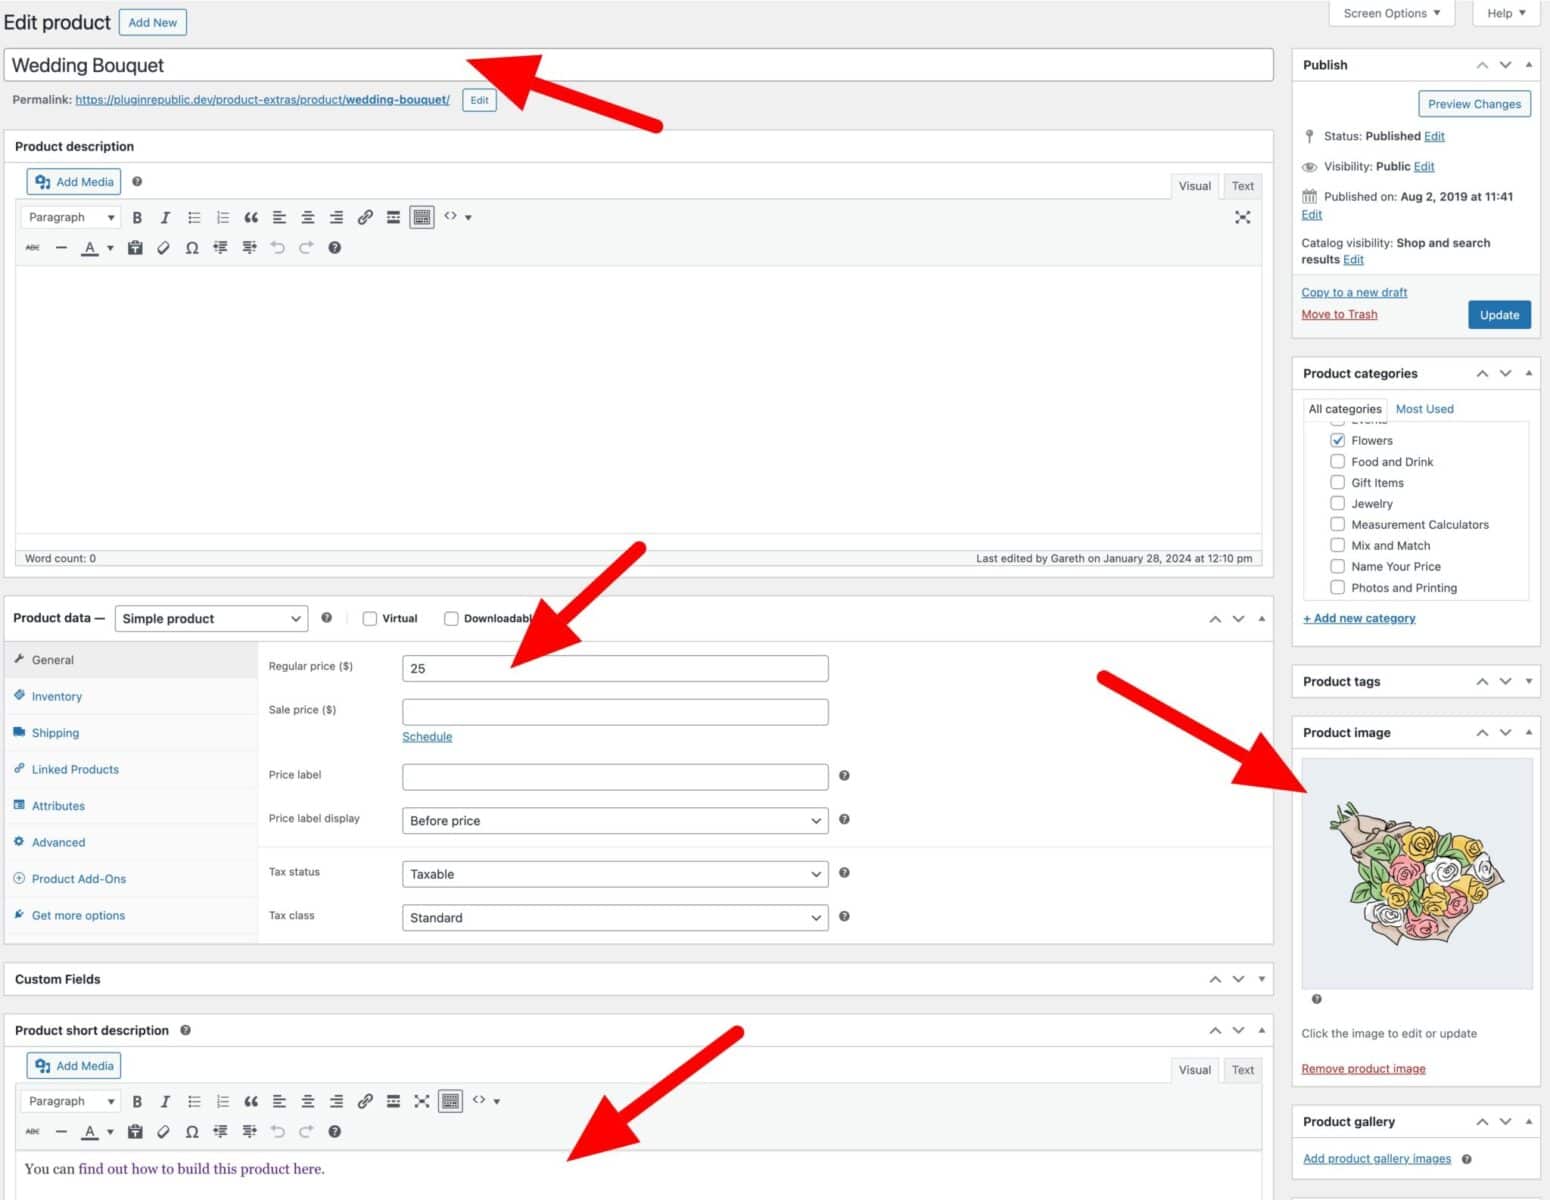Click Bold in short description toolbar

(x=137, y=1101)
